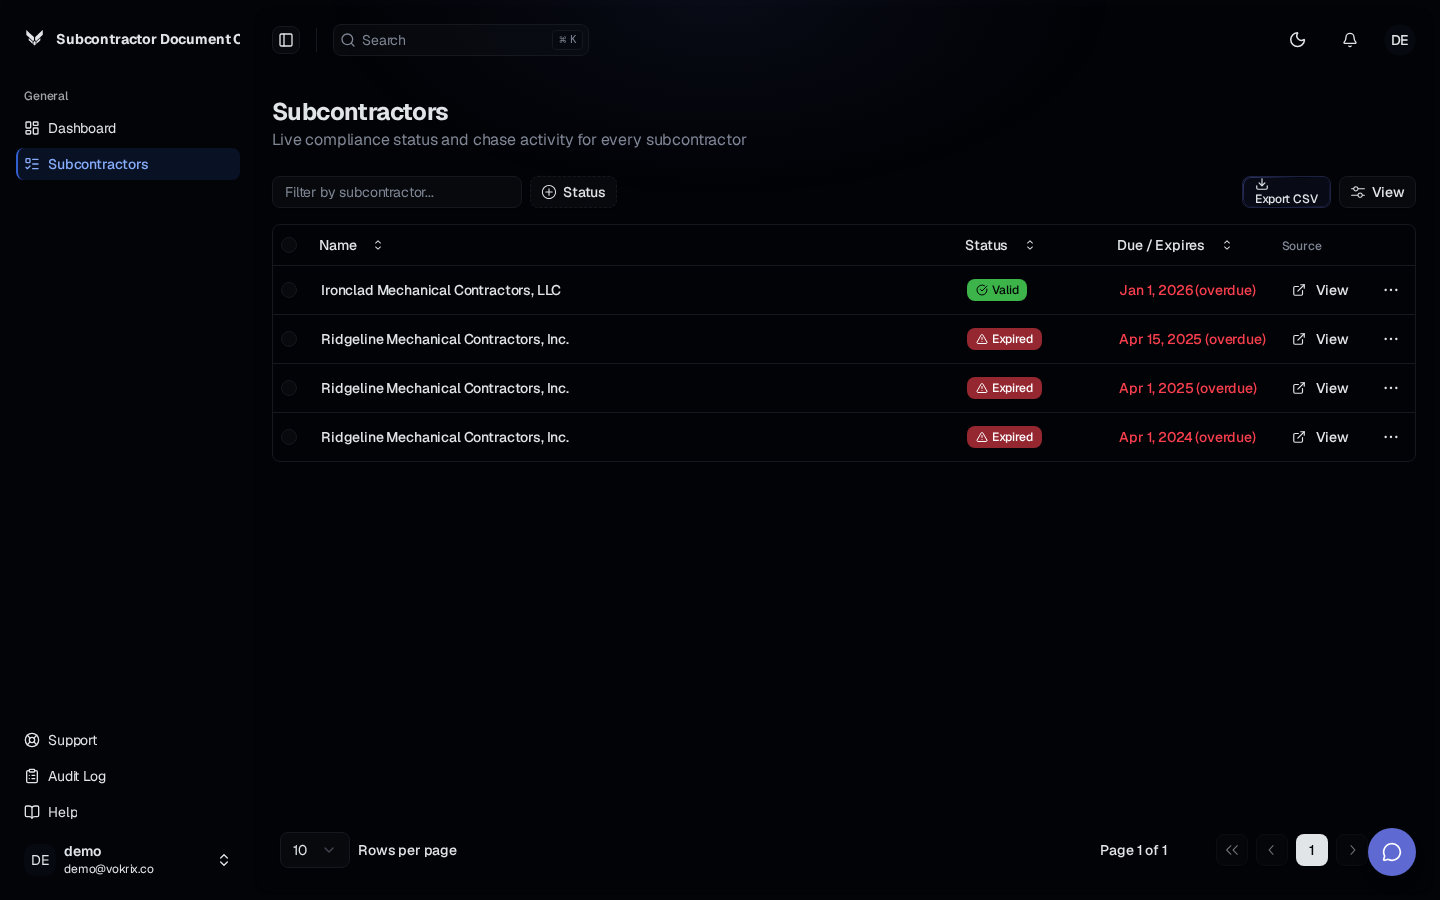Open the Status filter dropdown
This screenshot has width=1440, height=900.
(x=573, y=192)
